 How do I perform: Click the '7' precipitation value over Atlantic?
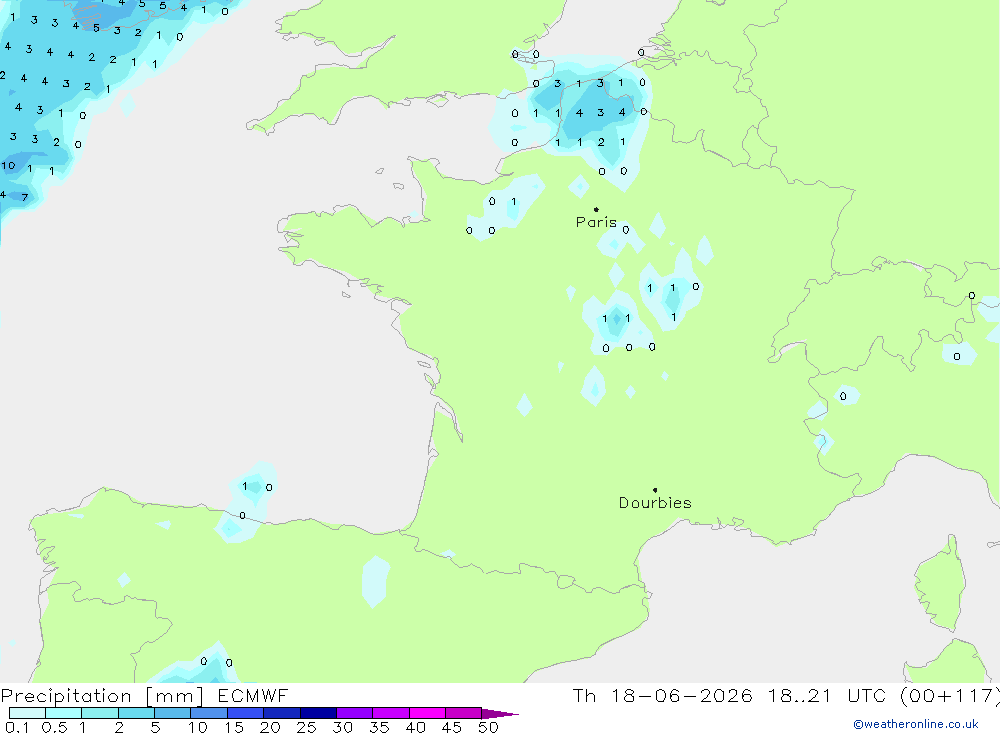[25, 197]
